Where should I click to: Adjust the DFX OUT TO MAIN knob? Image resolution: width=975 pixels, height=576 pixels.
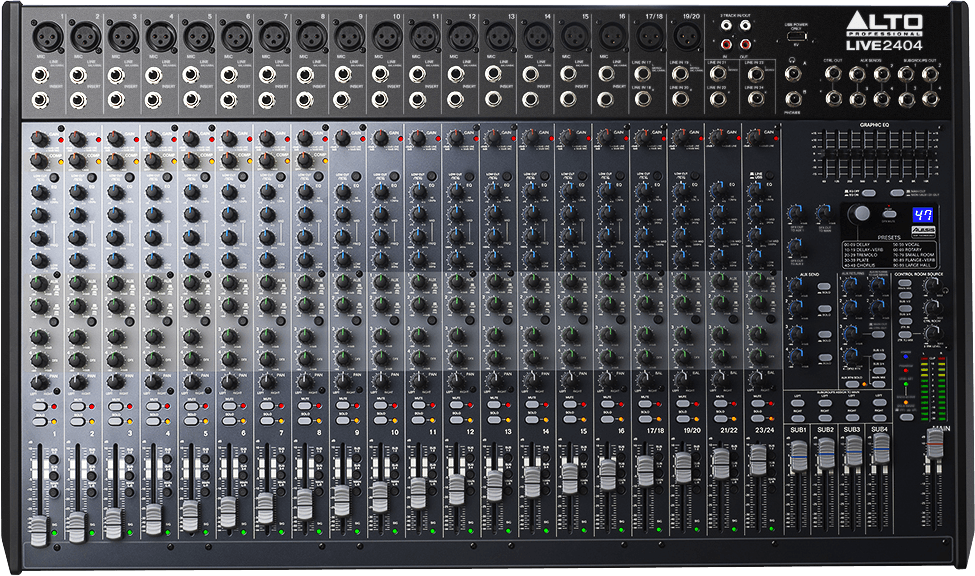click(x=825, y=213)
